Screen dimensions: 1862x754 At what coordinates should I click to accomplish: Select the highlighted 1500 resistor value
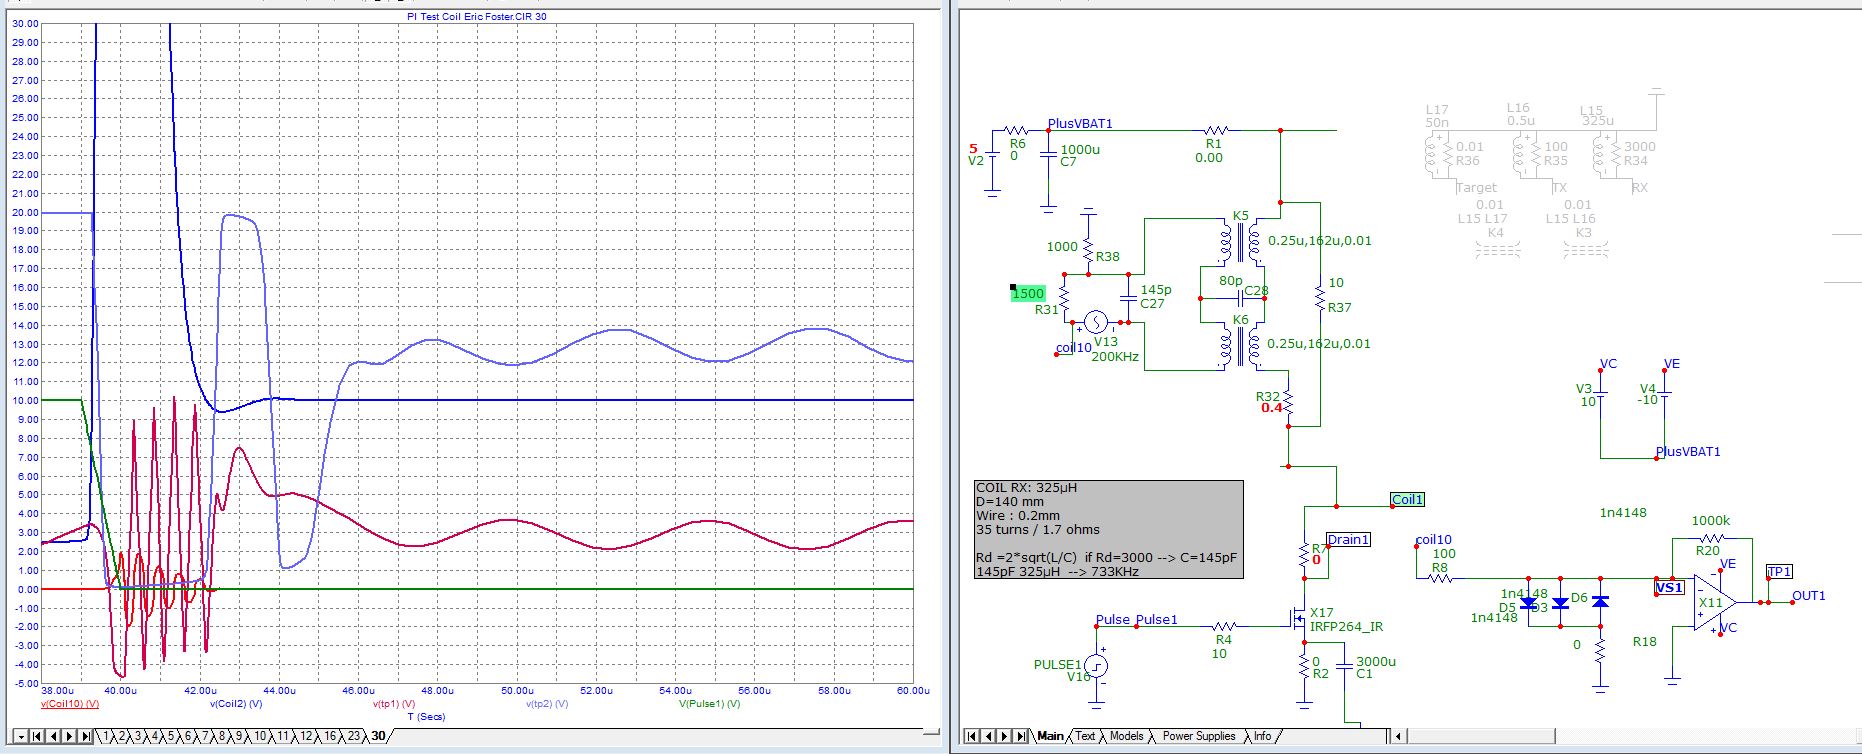[x=1028, y=293]
